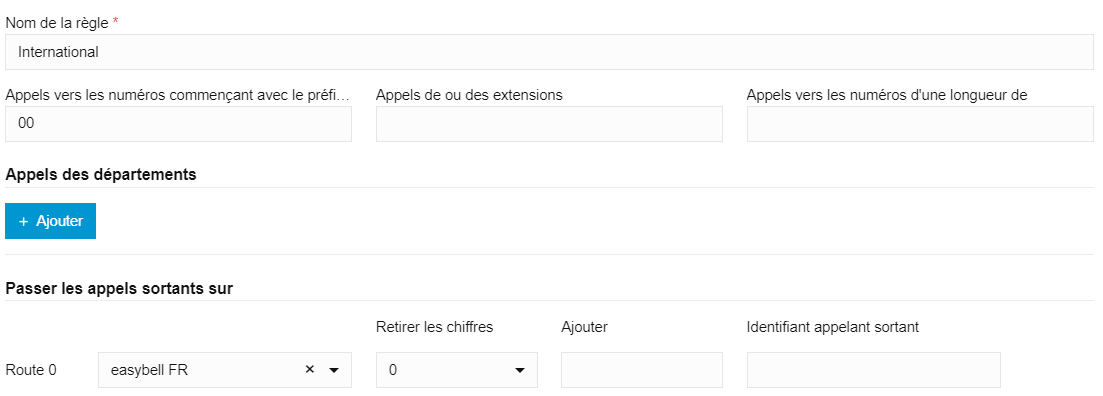1103x396 pixels.
Task: Click the Retirer les chiffres column label
Action: tap(435, 327)
